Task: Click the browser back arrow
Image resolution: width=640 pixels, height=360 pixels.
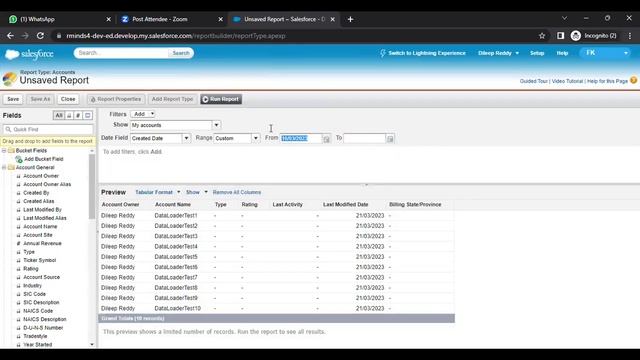Action: coord(10,36)
